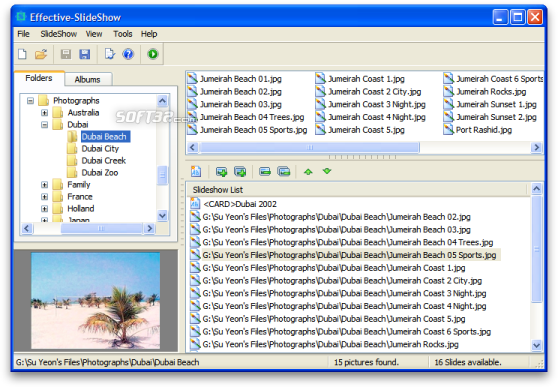The height and width of the screenshot is (387, 558).
Task: Expand the France folder node
Action: point(44,197)
